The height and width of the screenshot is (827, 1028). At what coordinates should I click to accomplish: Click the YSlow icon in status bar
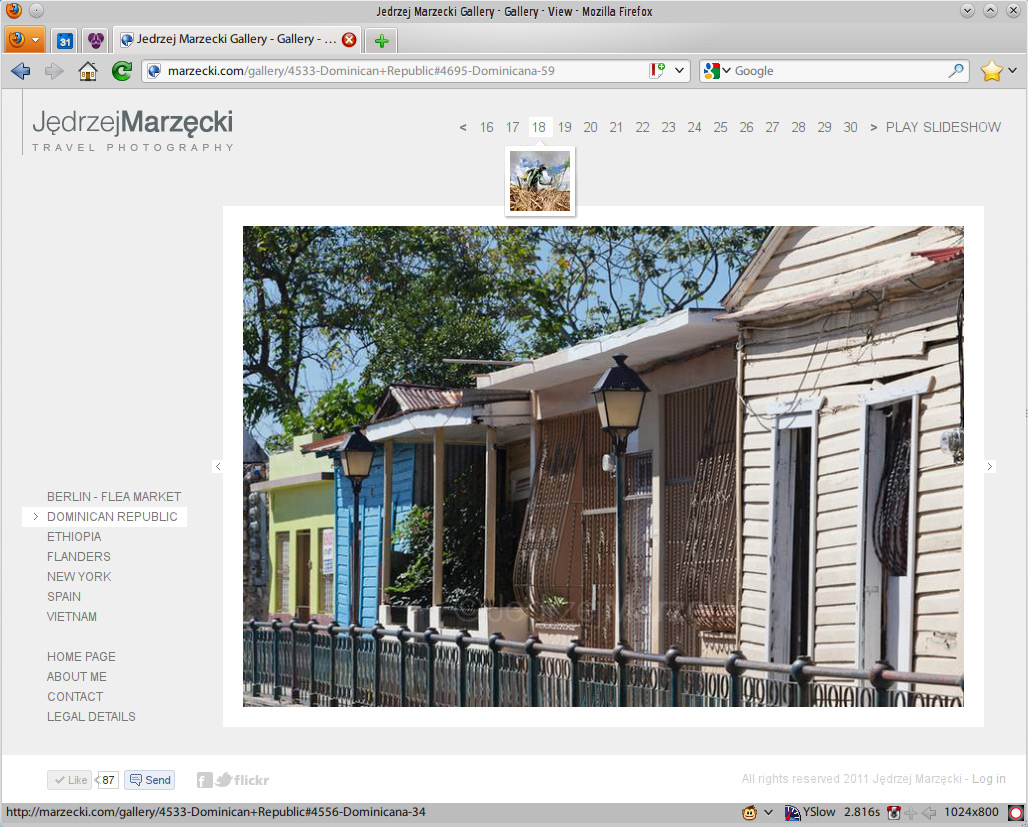pos(794,812)
